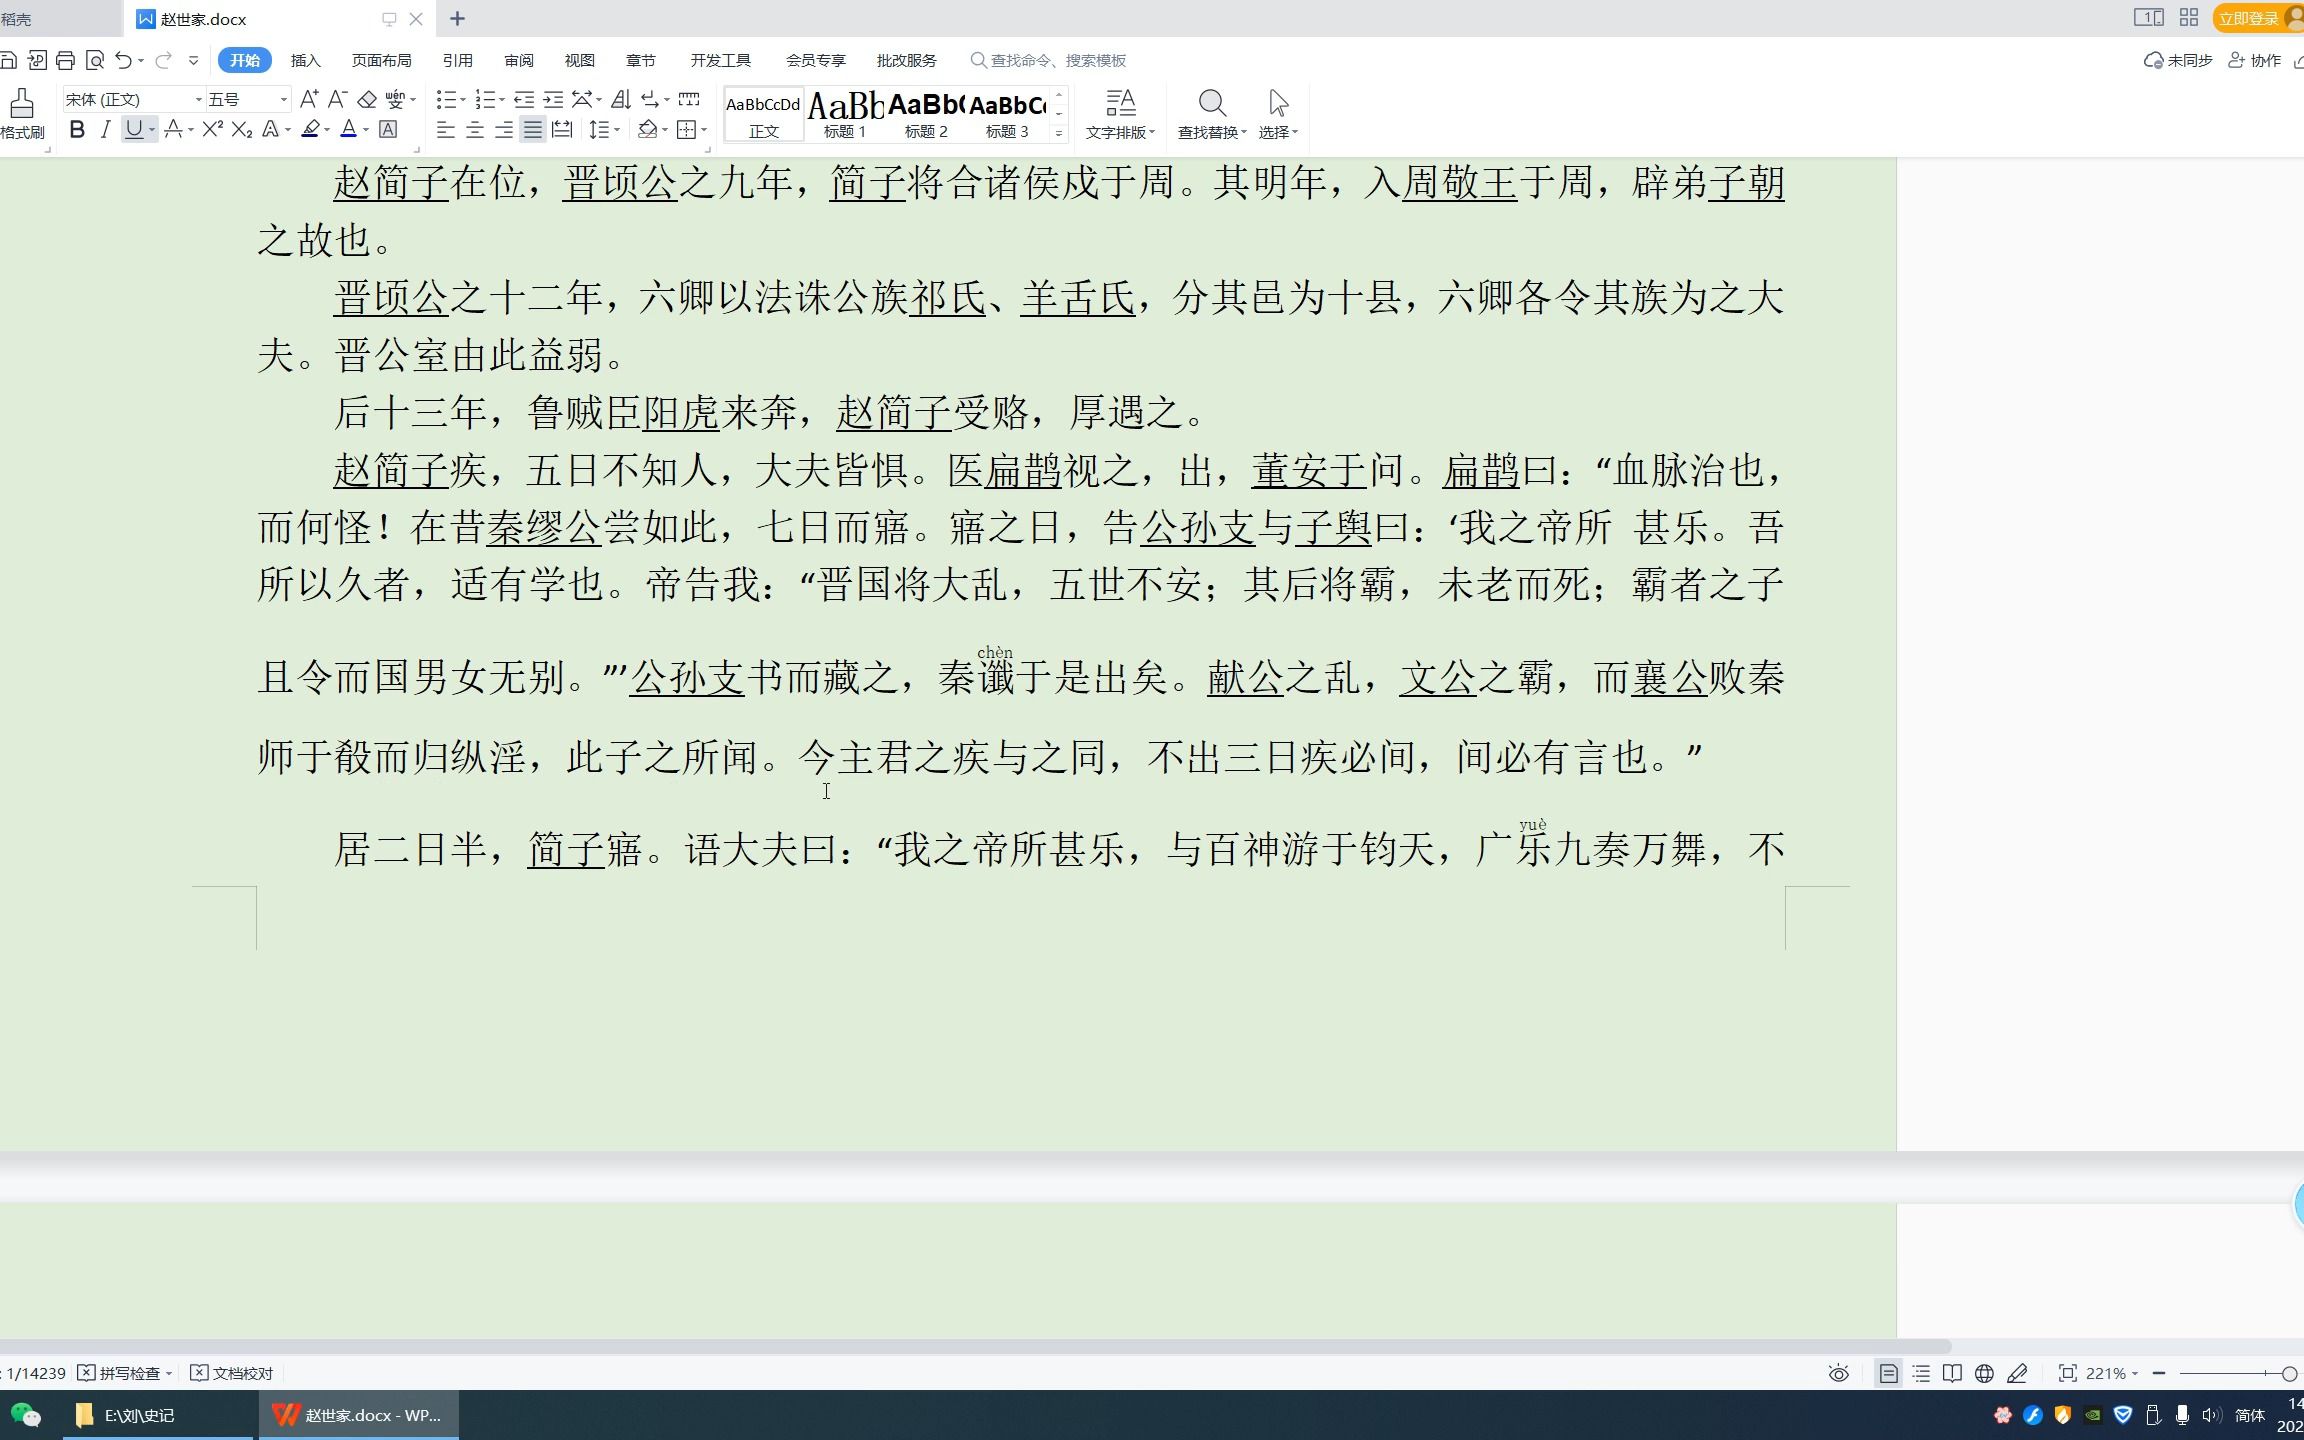Viewport: 2304px width, 1440px height.
Task: Open the 221% zoom level dropdown
Action: (2111, 1373)
